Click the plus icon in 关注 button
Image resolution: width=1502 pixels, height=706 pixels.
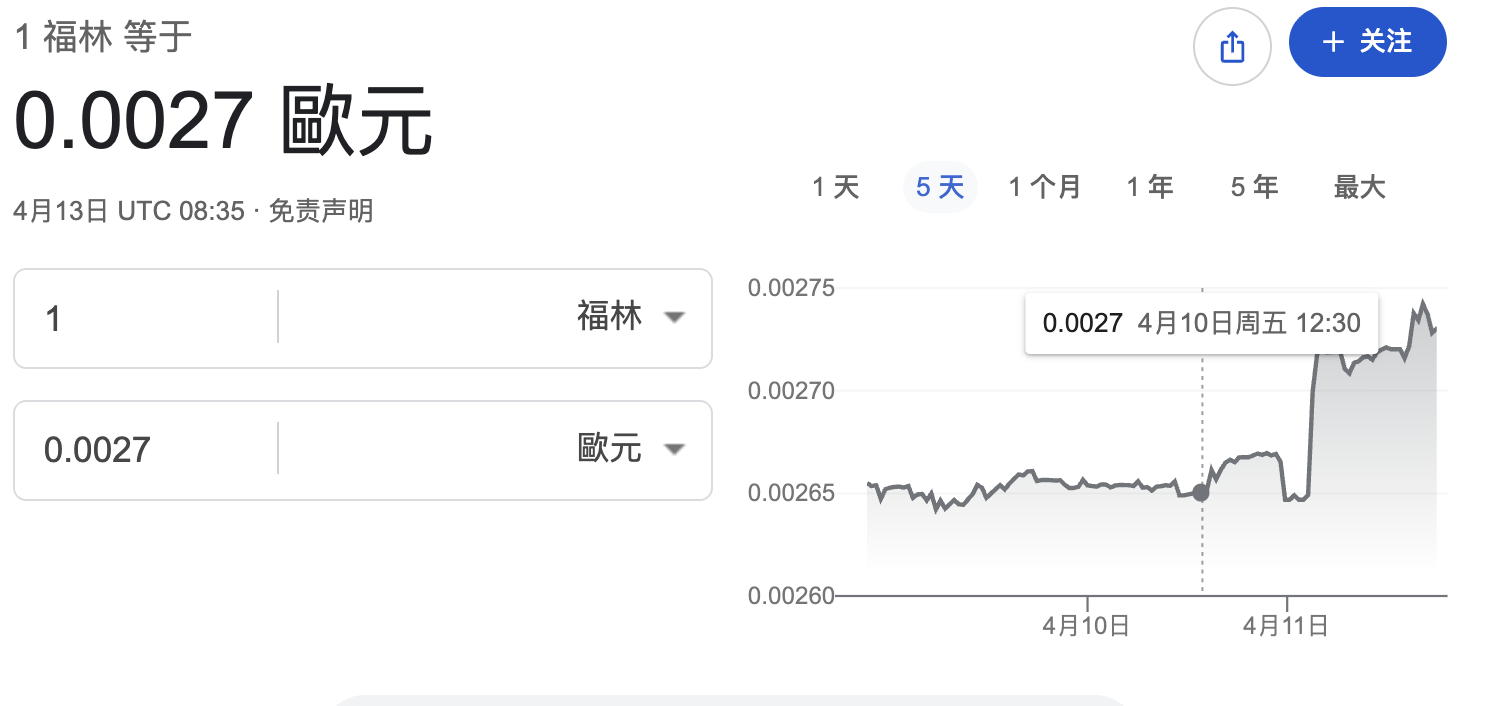(1333, 42)
